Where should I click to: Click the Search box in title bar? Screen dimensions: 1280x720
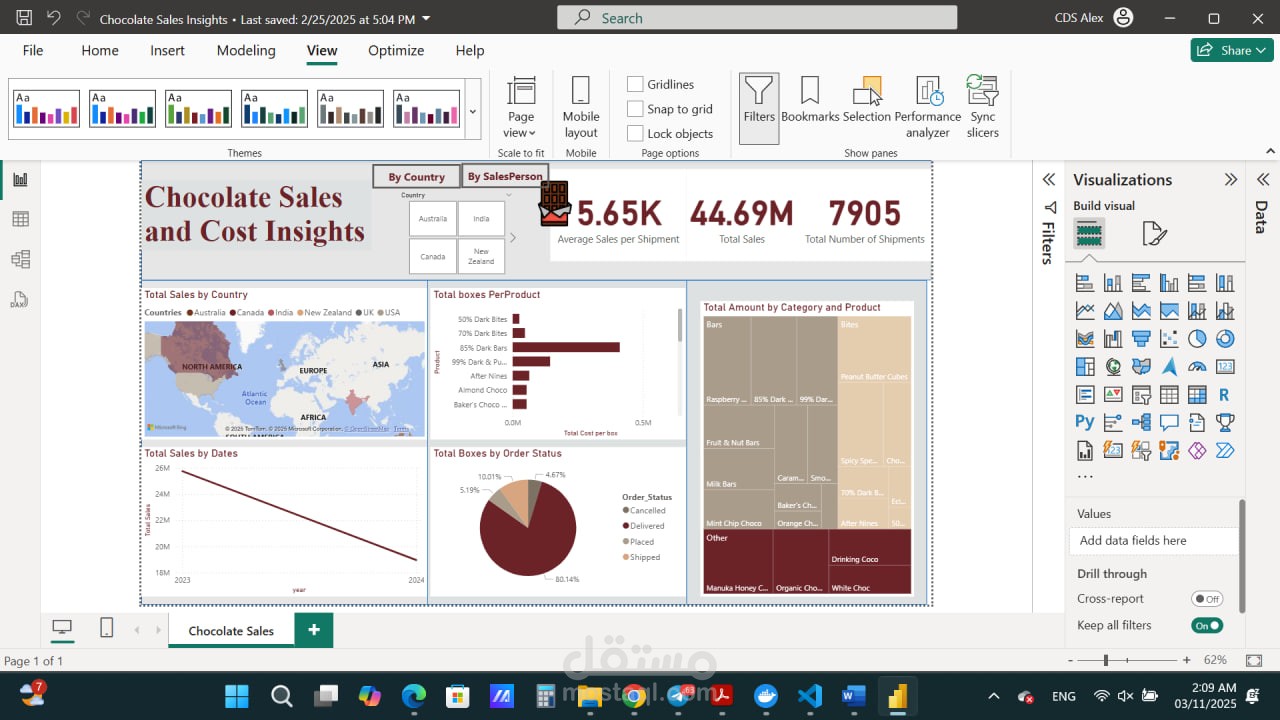[757, 18]
